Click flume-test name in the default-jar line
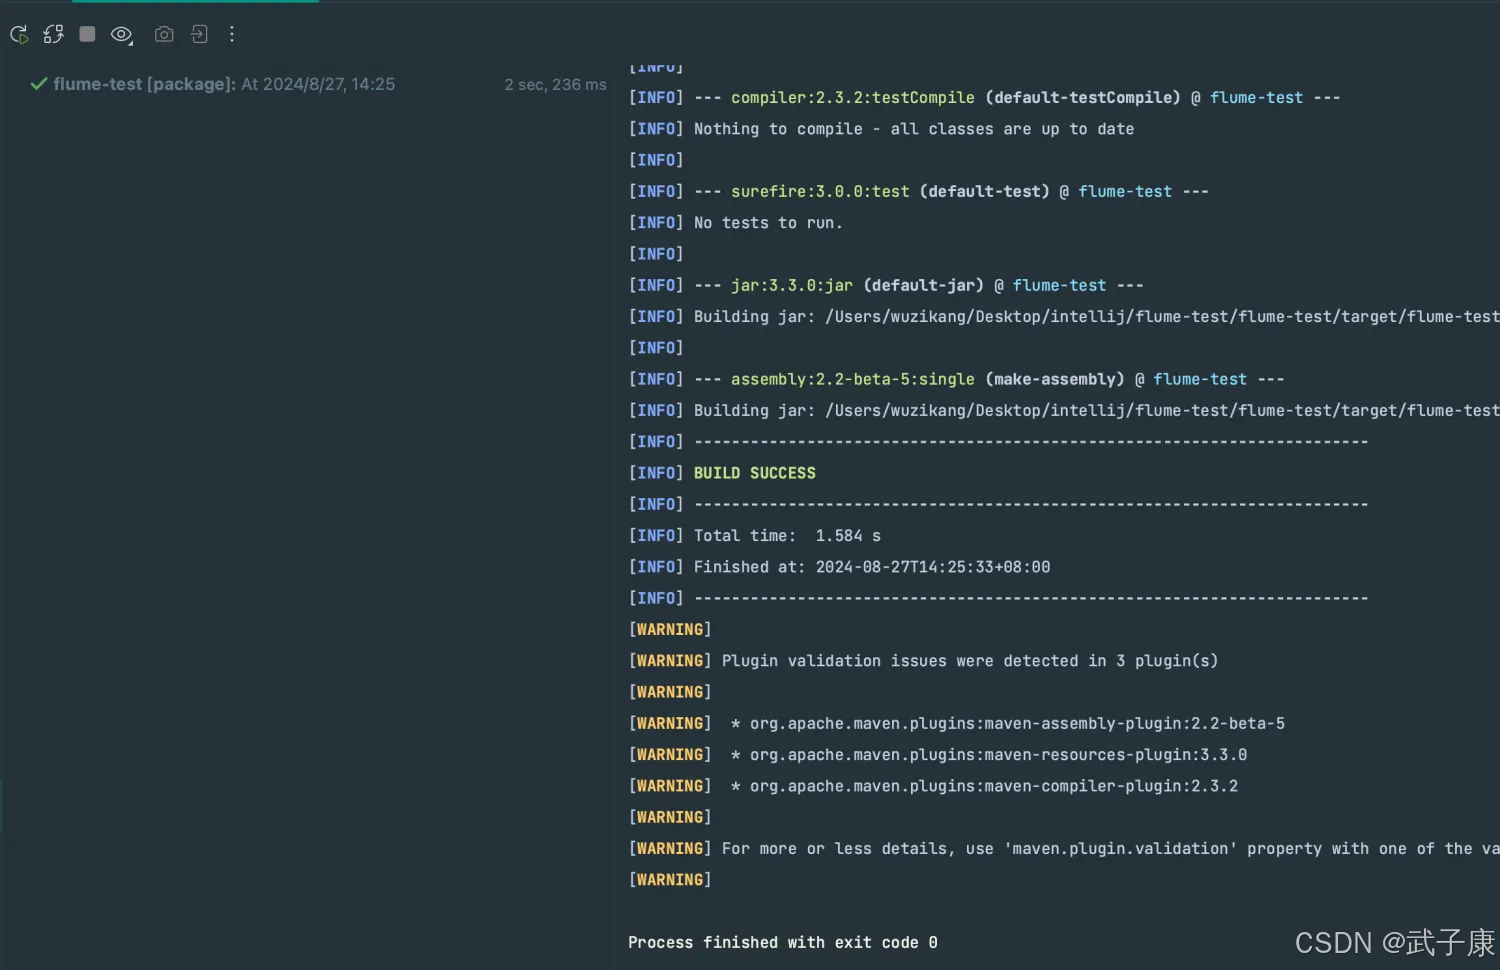Image resolution: width=1500 pixels, height=970 pixels. pos(1059,286)
